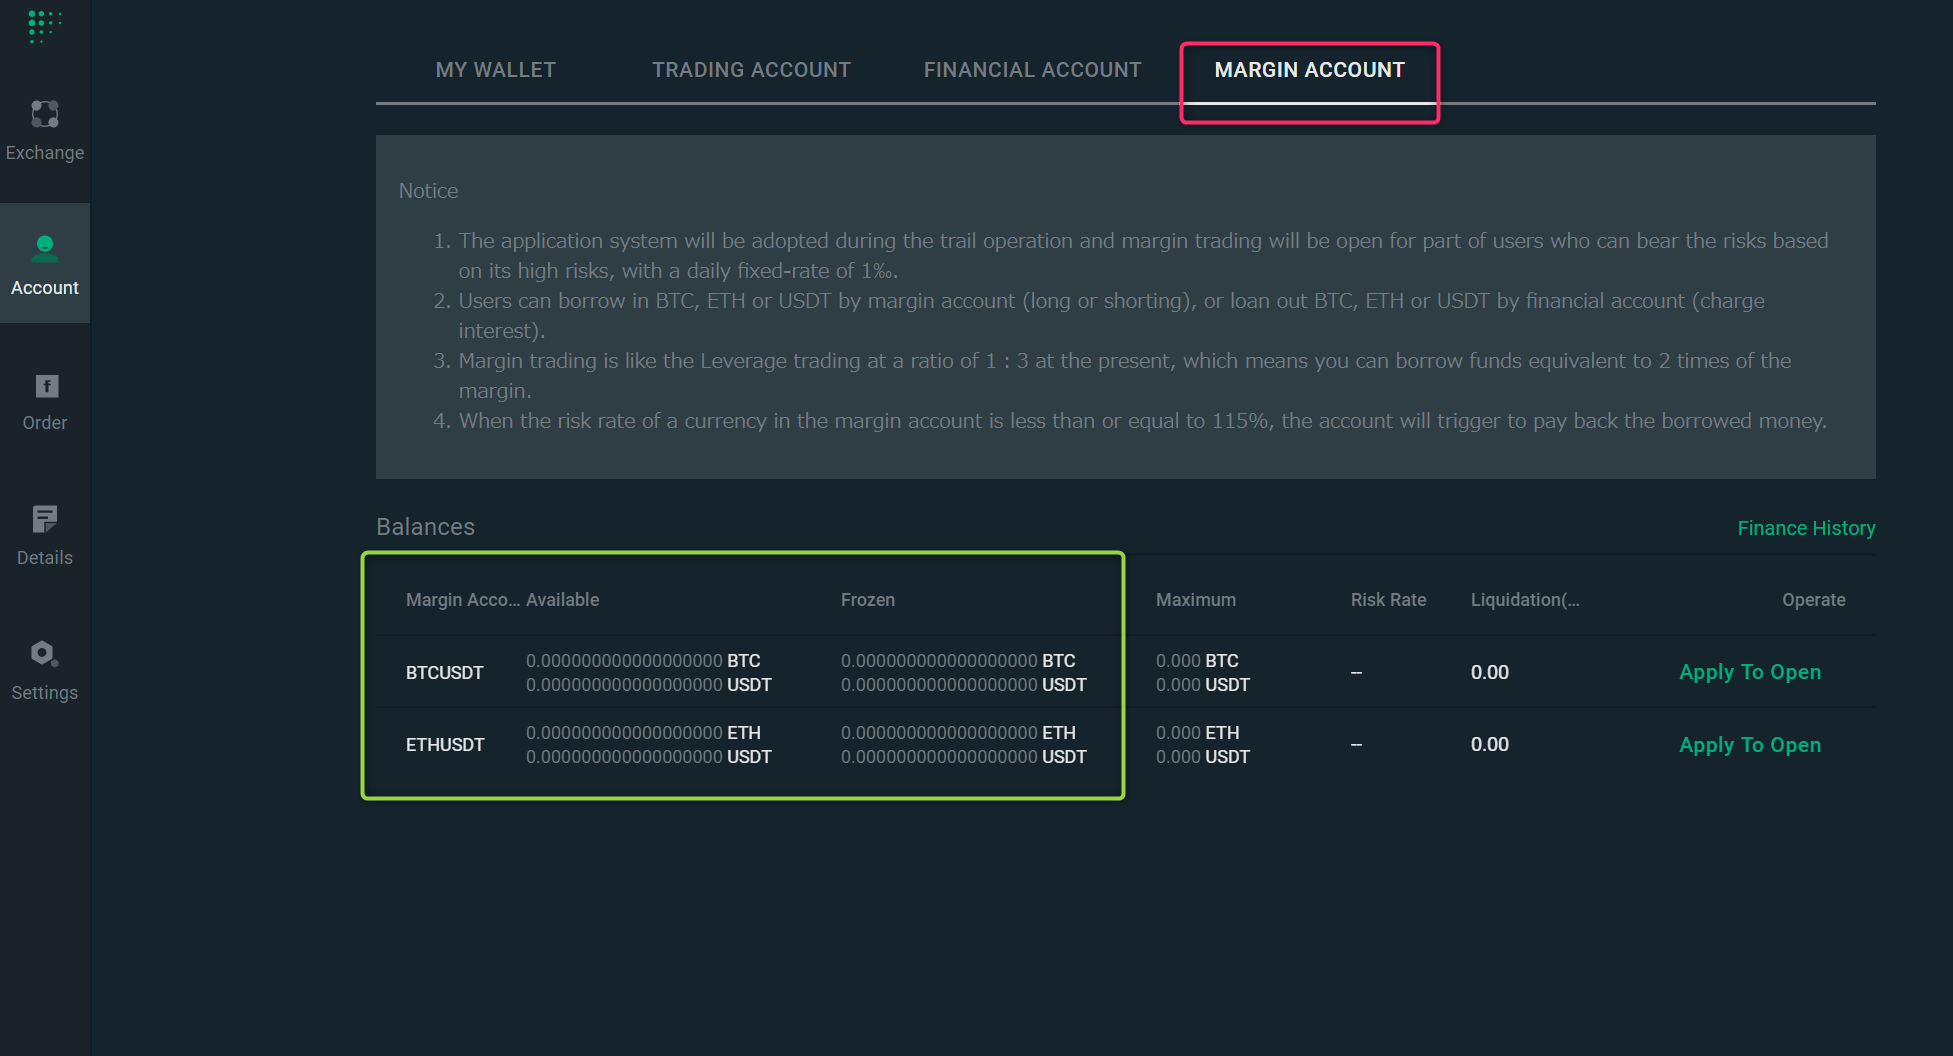This screenshot has width=1953, height=1056.
Task: Click BTCUSDT frozen BTC balance value
Action: click(x=958, y=661)
